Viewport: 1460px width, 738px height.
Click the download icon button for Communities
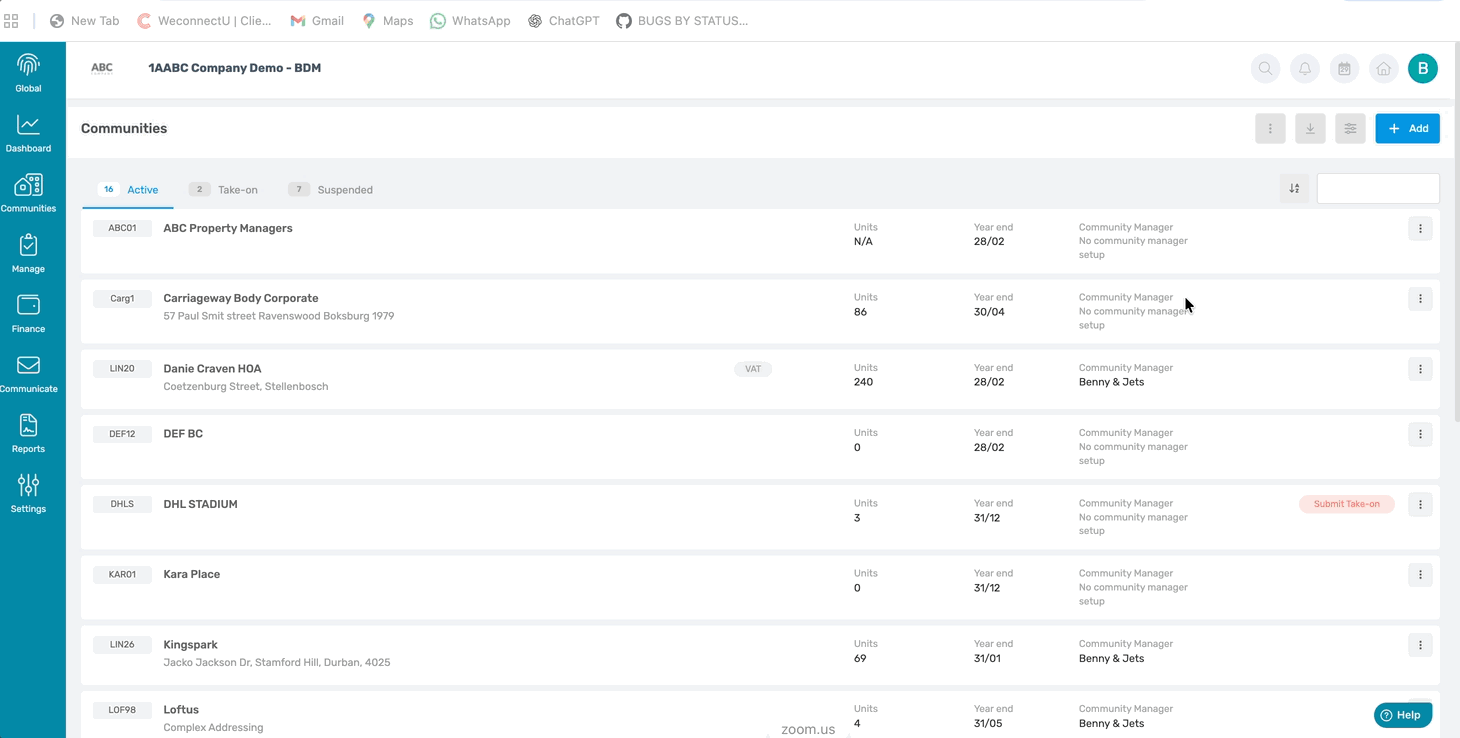1310,128
